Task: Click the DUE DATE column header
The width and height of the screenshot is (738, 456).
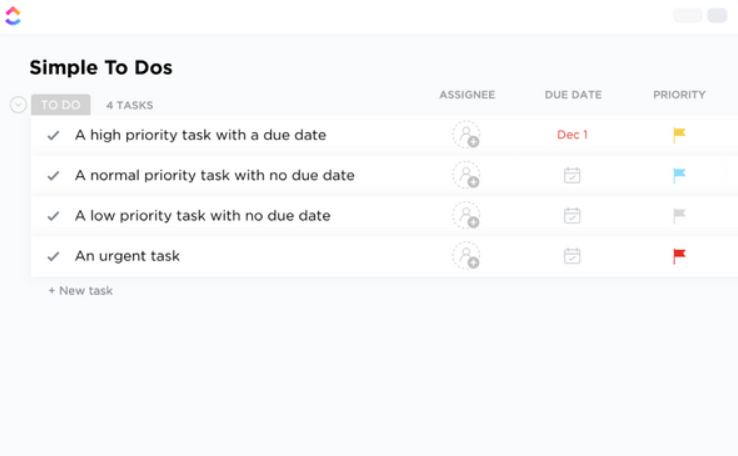Action: [573, 95]
